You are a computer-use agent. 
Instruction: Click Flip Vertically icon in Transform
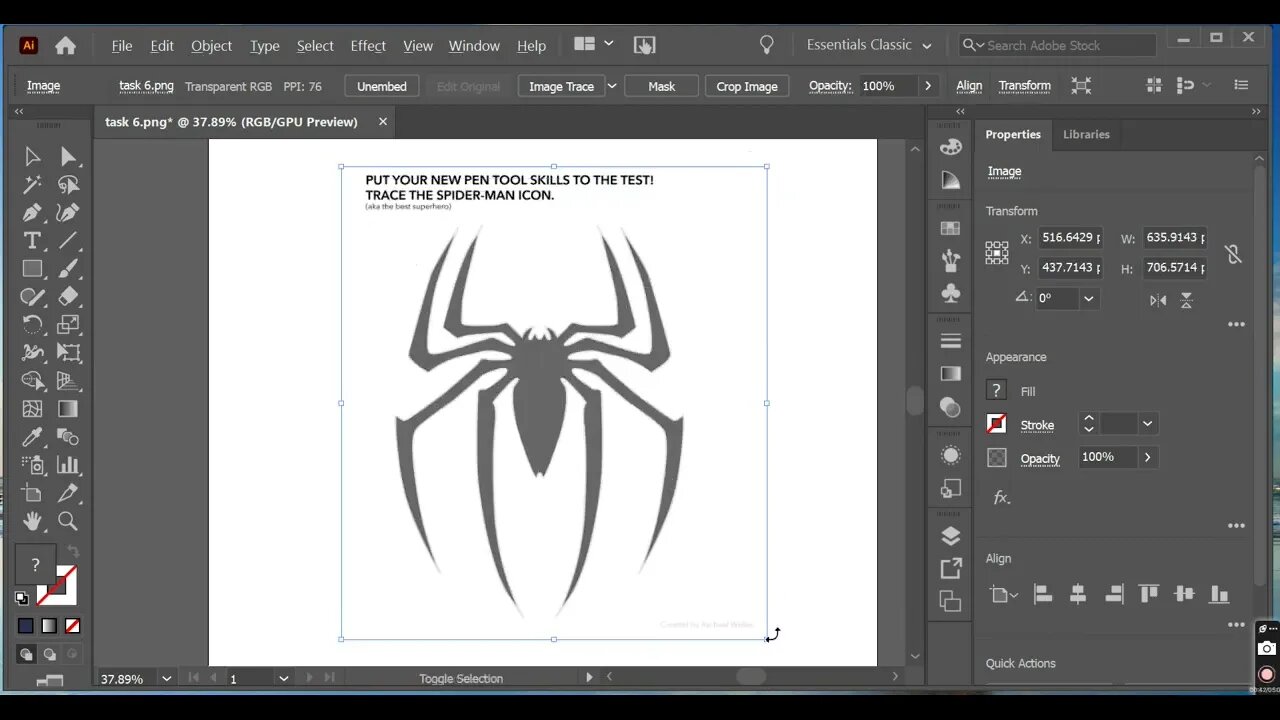point(1186,299)
